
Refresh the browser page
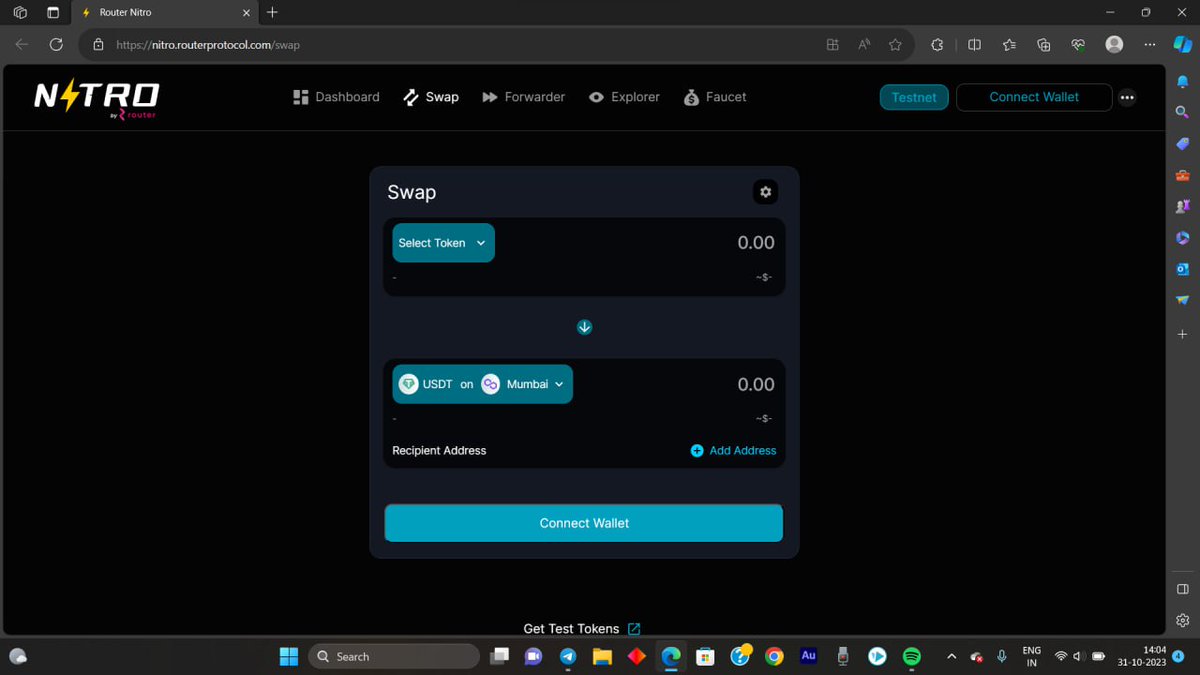tap(56, 44)
